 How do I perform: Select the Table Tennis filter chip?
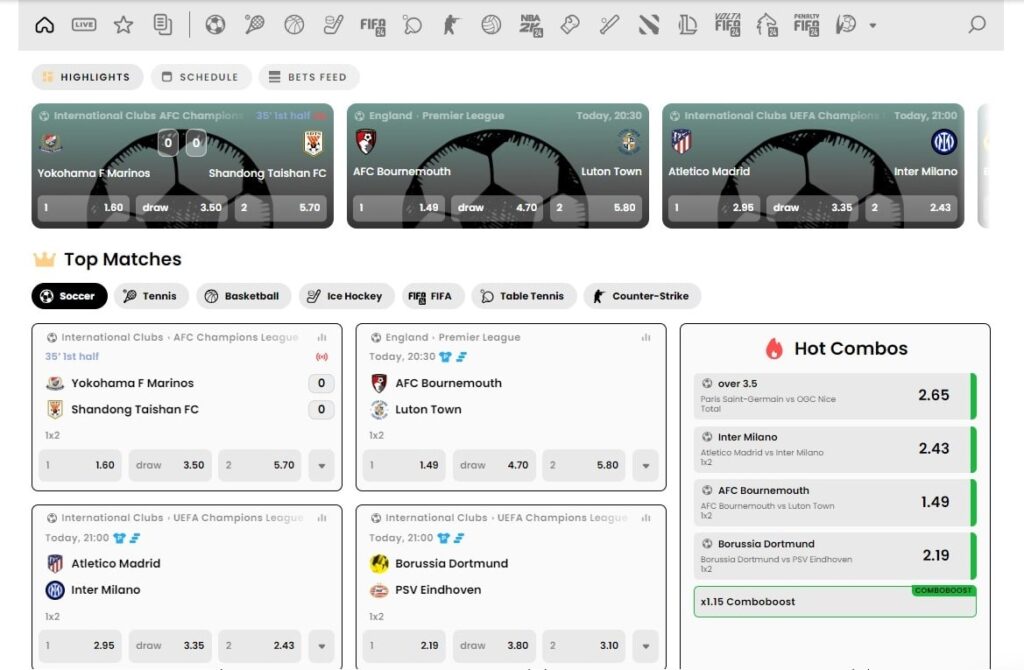tap(524, 296)
